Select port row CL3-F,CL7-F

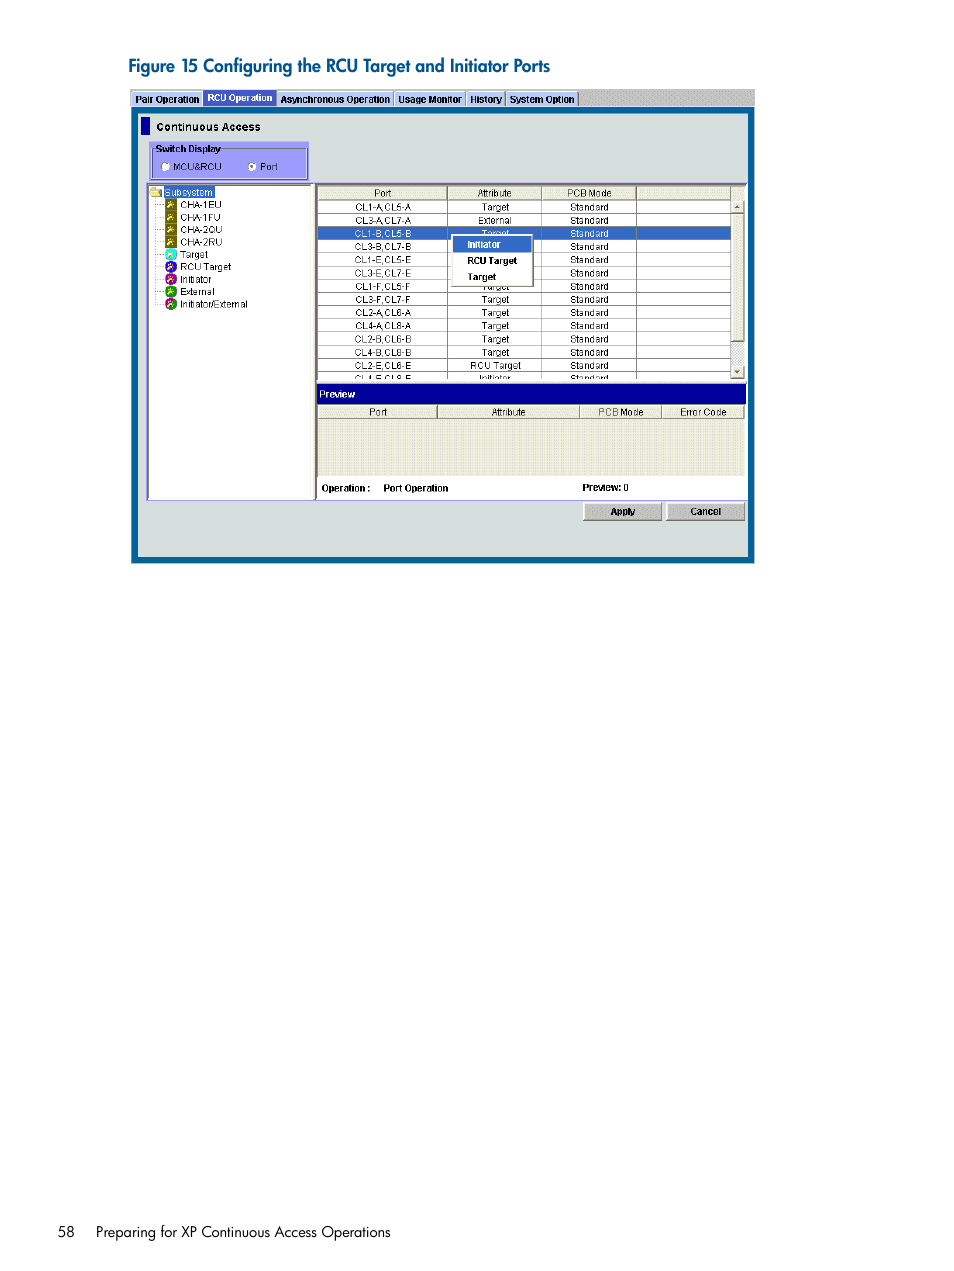click(524, 299)
